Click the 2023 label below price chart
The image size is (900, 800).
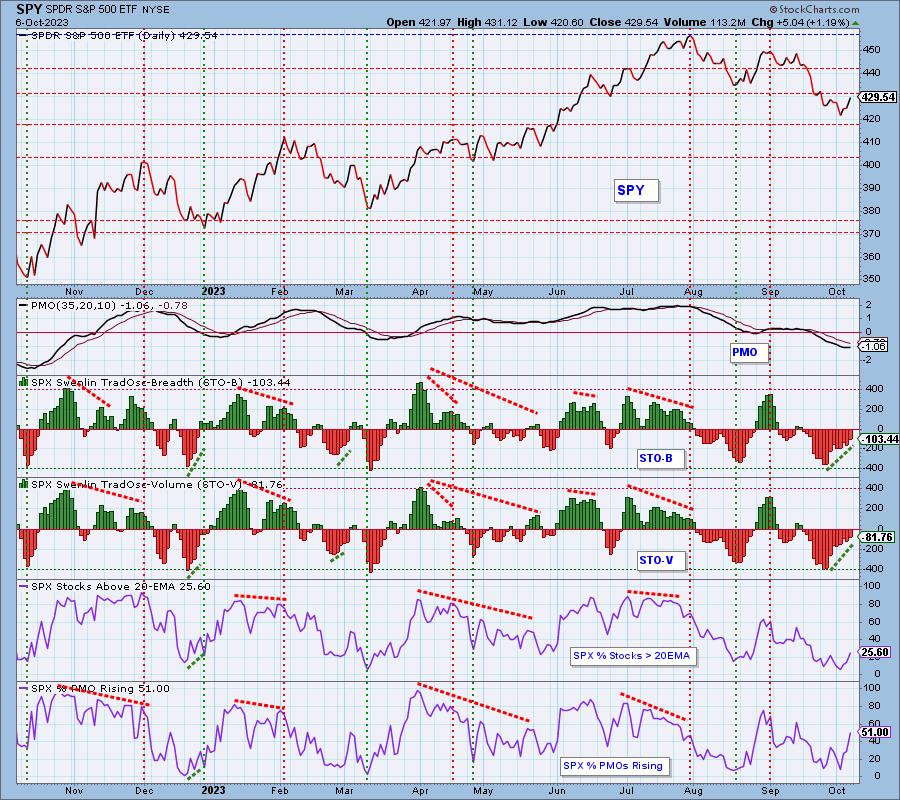point(214,291)
